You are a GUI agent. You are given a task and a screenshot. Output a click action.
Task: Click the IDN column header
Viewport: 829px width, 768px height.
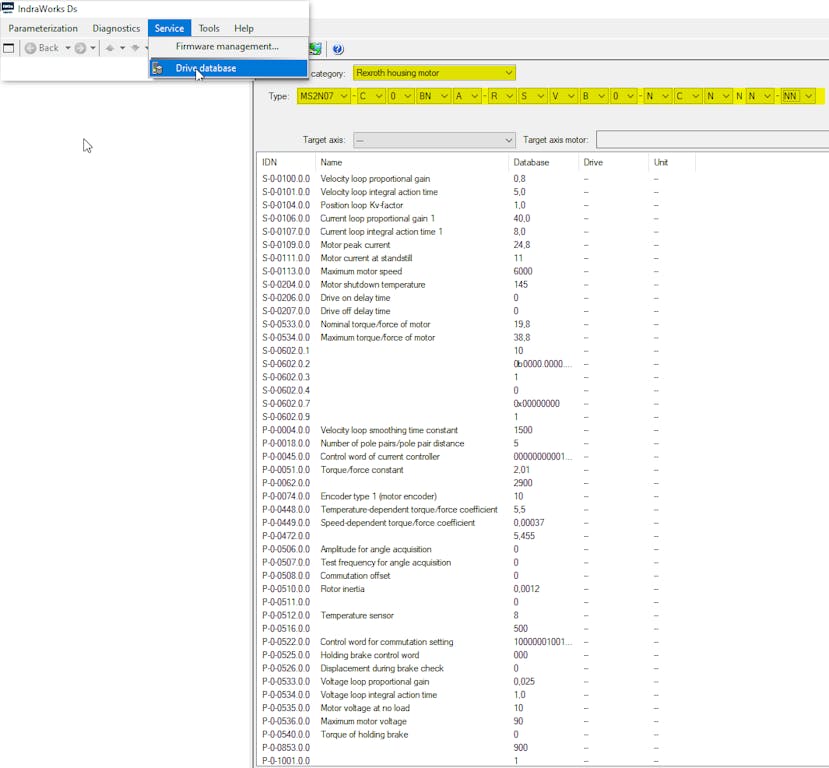click(x=270, y=162)
